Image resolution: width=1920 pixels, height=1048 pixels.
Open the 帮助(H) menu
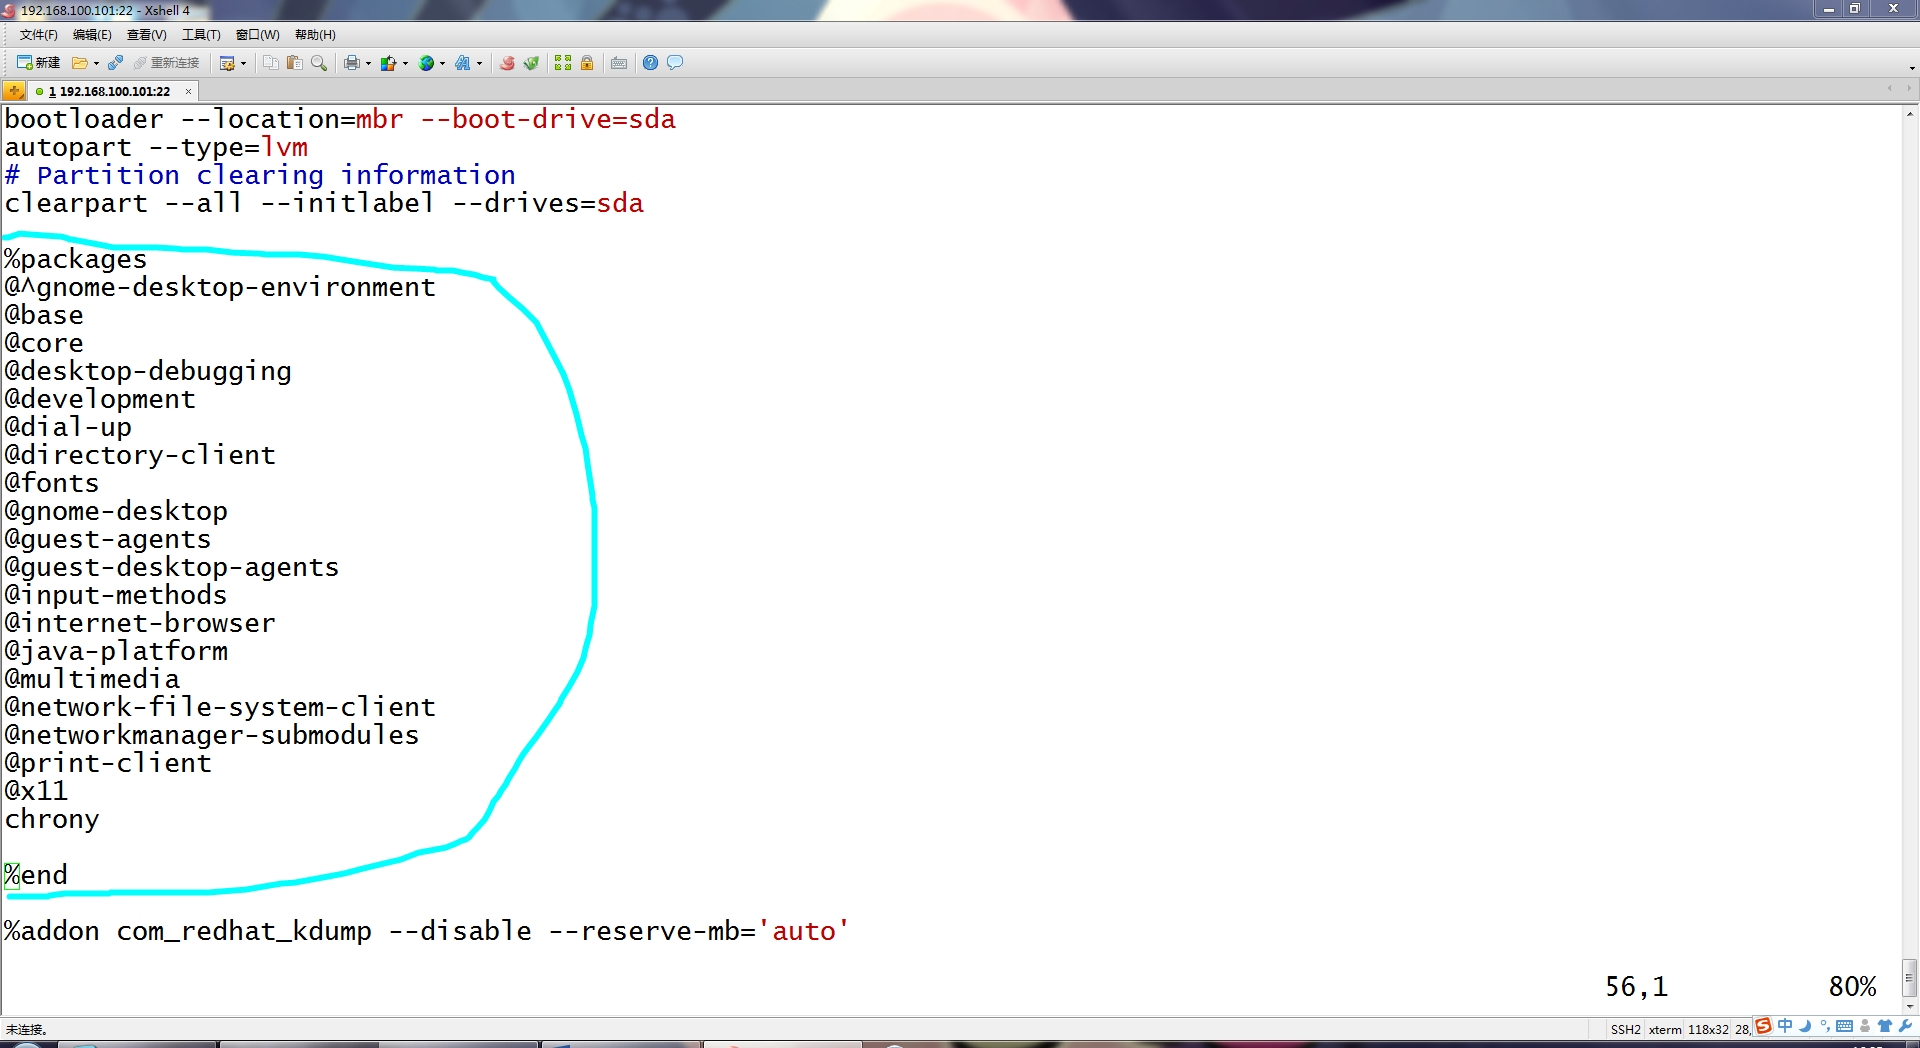(x=315, y=35)
